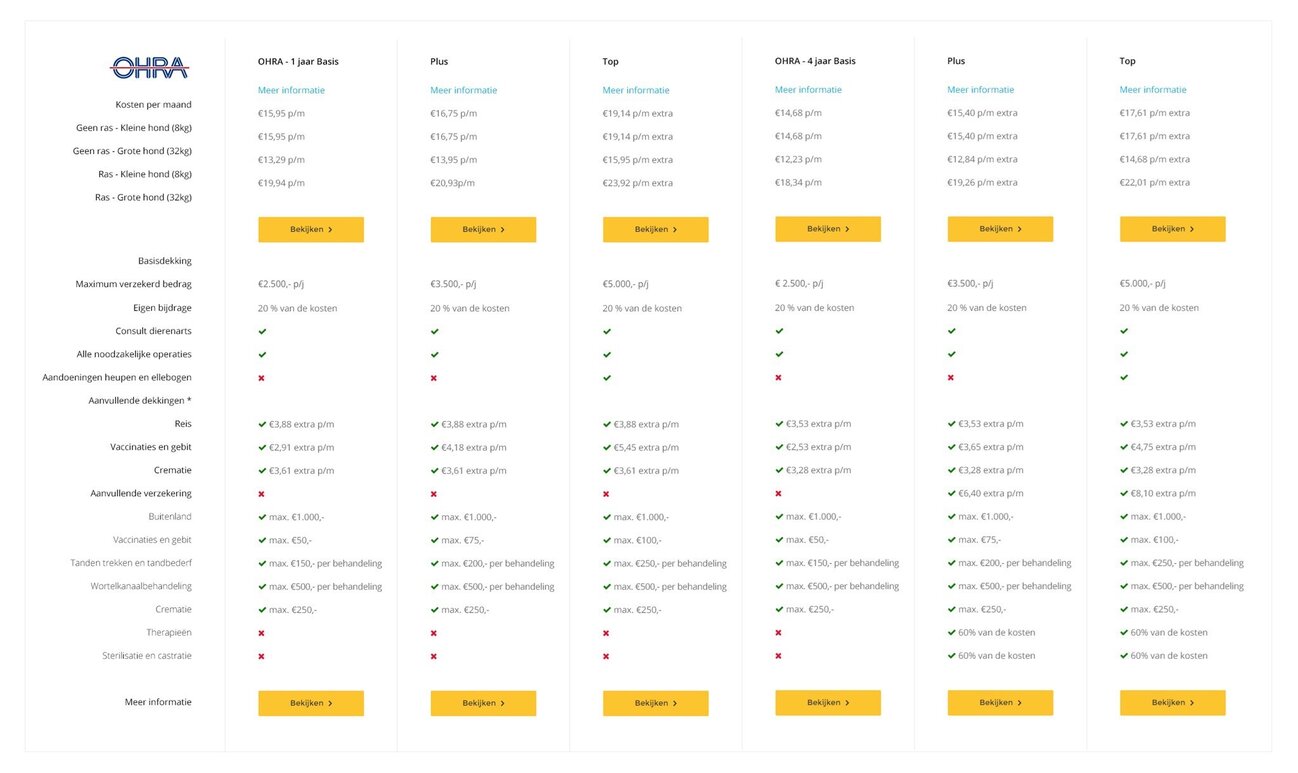Click the checkmark beside €6,40 extra p/m
1298x773 pixels.
[952, 493]
